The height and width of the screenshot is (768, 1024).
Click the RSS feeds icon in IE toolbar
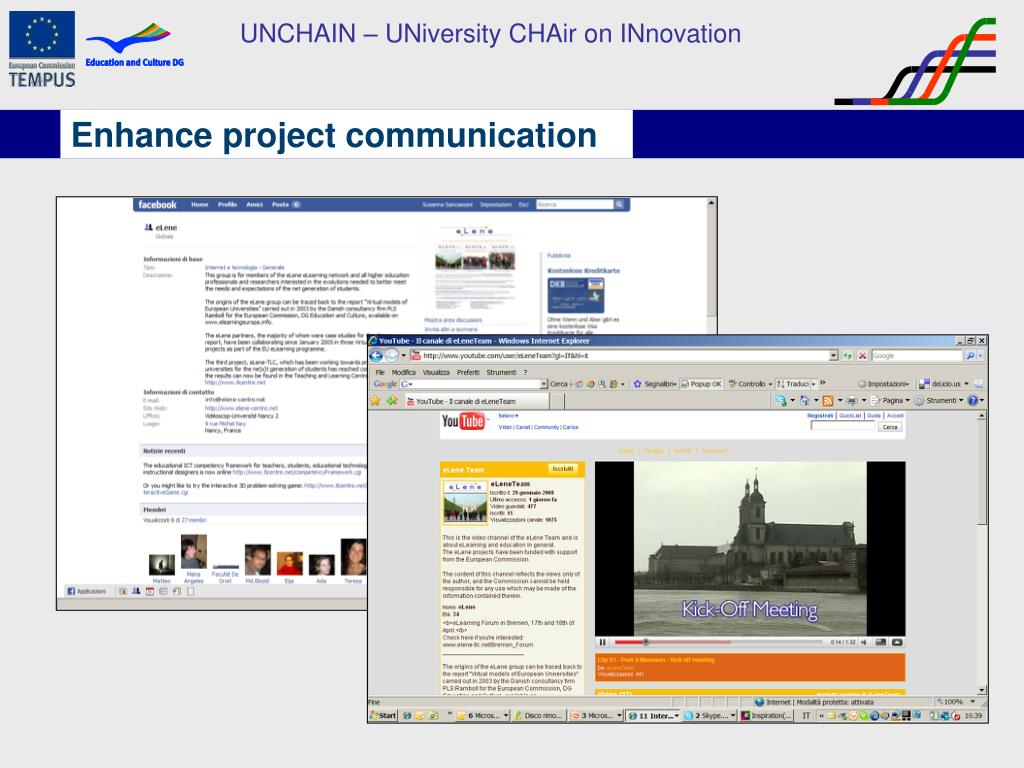[827, 401]
